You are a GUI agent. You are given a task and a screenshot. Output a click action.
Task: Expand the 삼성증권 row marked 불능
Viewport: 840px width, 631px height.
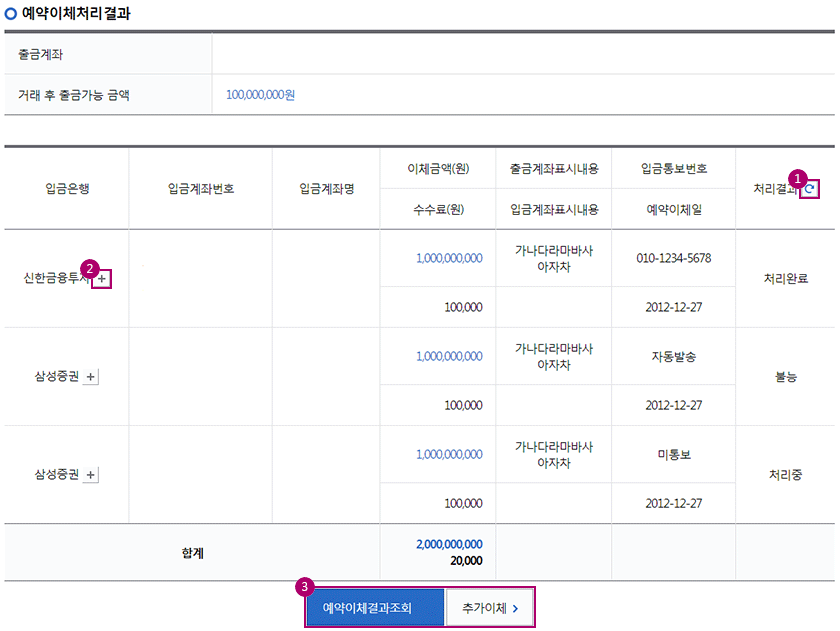point(91,377)
